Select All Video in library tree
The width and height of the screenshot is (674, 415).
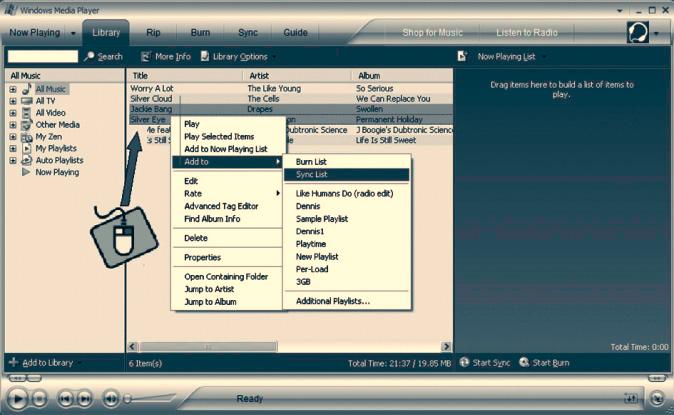click(x=50, y=113)
